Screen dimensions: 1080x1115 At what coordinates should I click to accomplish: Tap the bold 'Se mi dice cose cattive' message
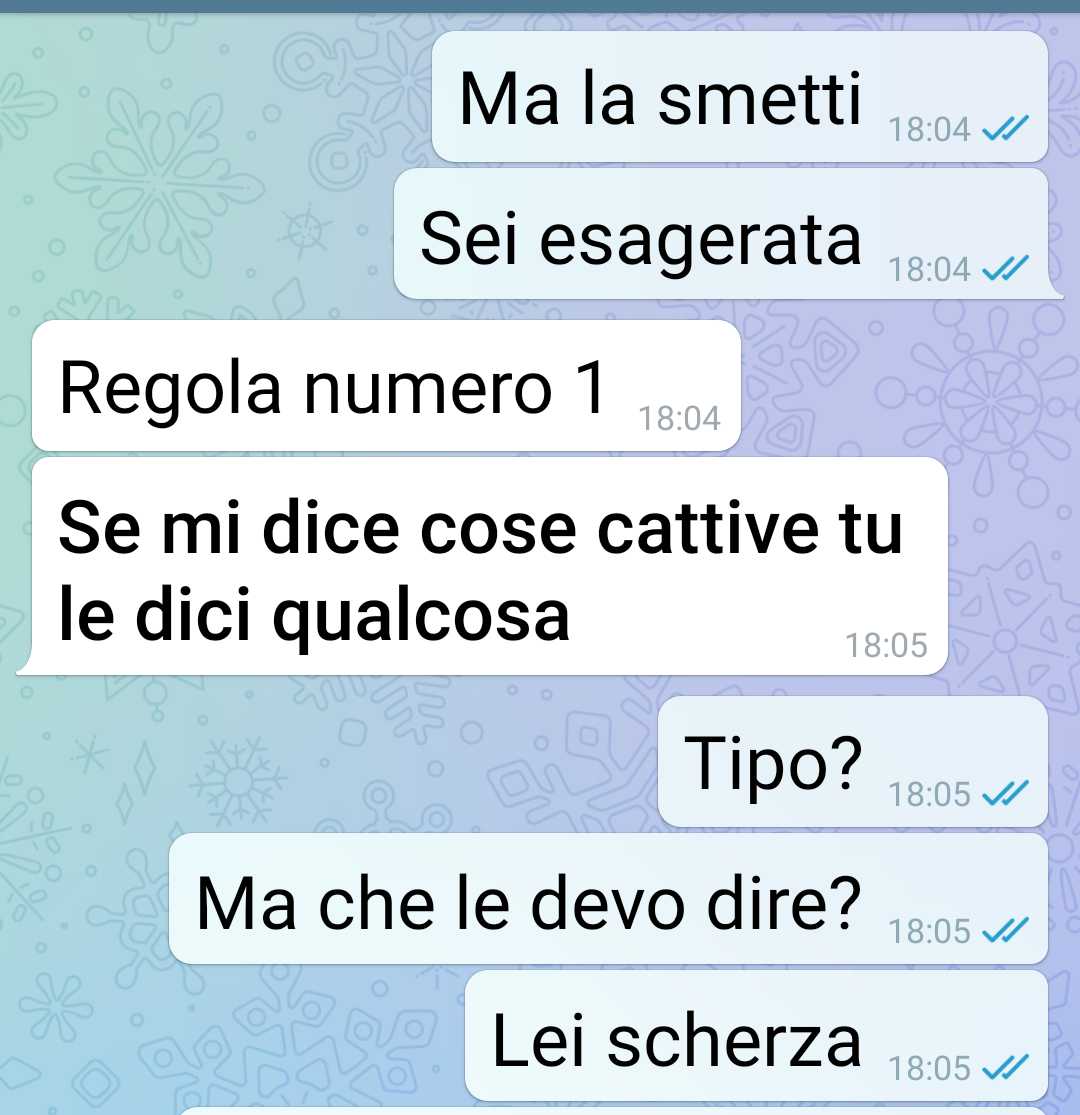coord(483,566)
